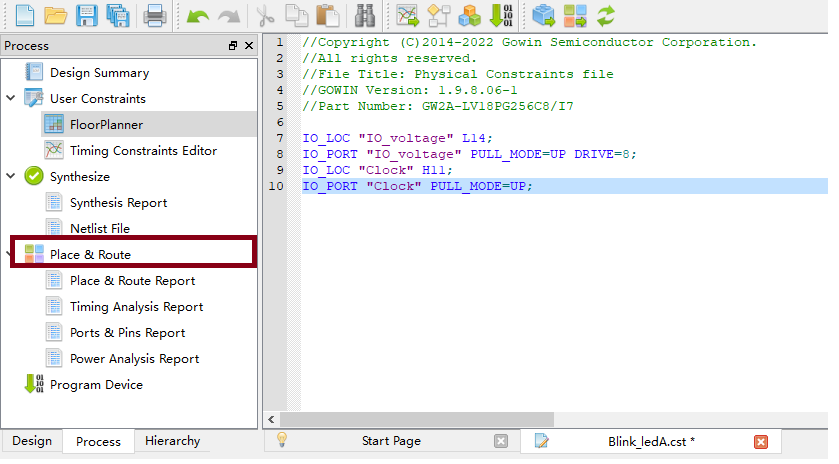Click the Design Summary icon
The height and width of the screenshot is (464, 839).
point(34,72)
